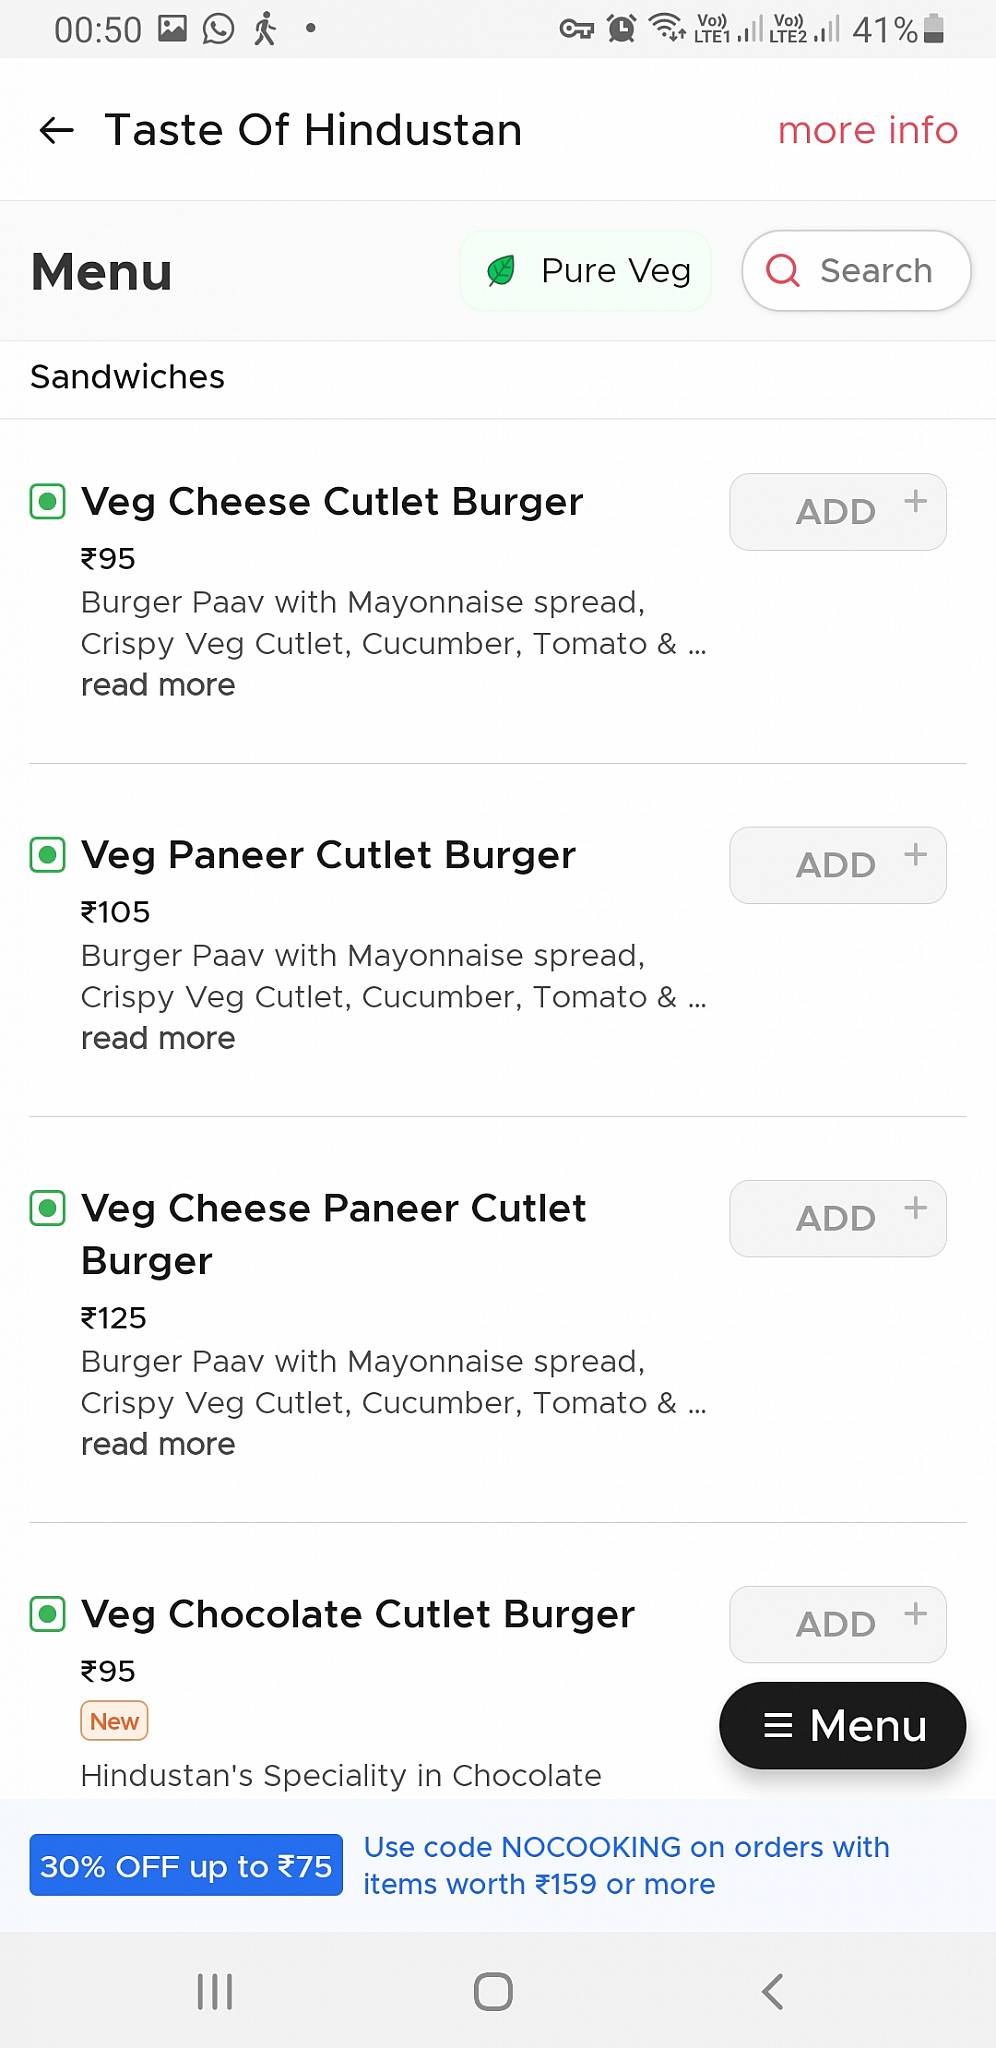996x2048 pixels.
Task: Tap veg indicator icon for Veg Cheese Cutlet Burger
Action: coord(48,501)
